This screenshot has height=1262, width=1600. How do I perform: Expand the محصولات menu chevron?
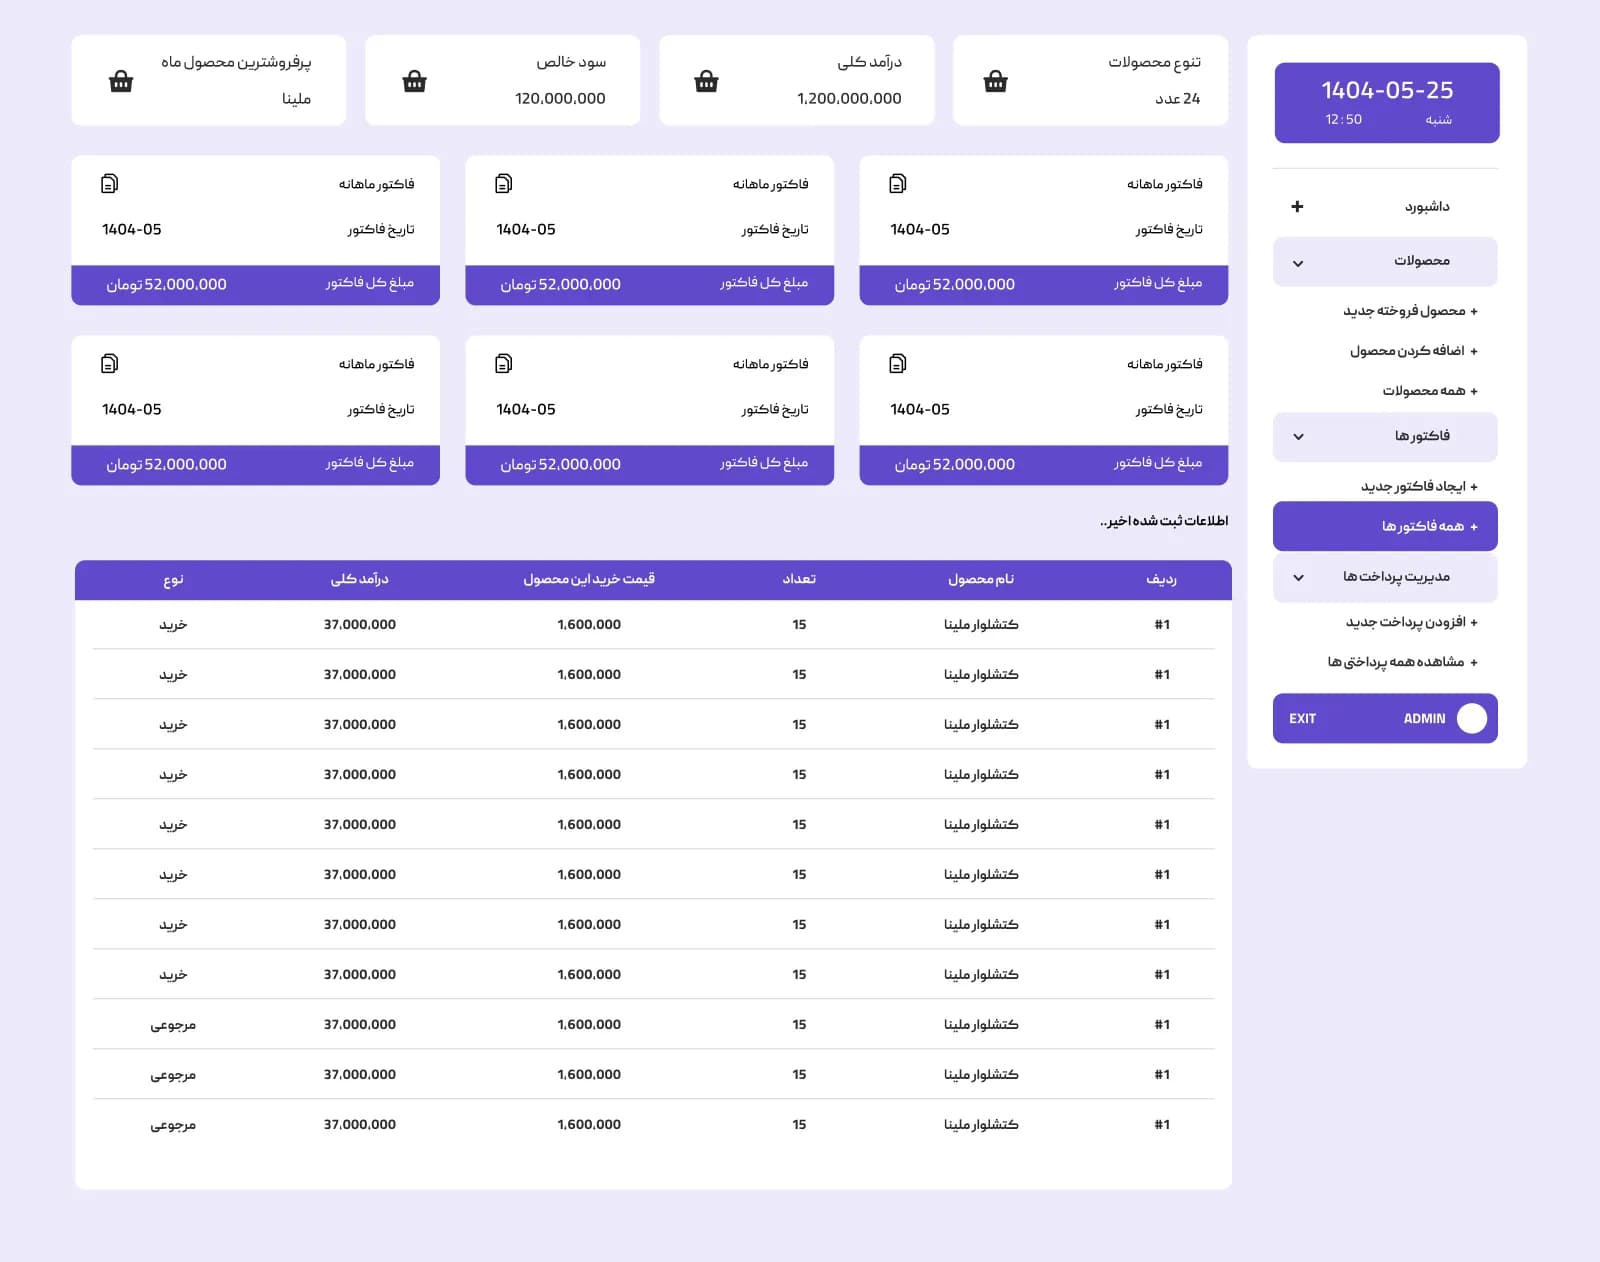point(1298,263)
